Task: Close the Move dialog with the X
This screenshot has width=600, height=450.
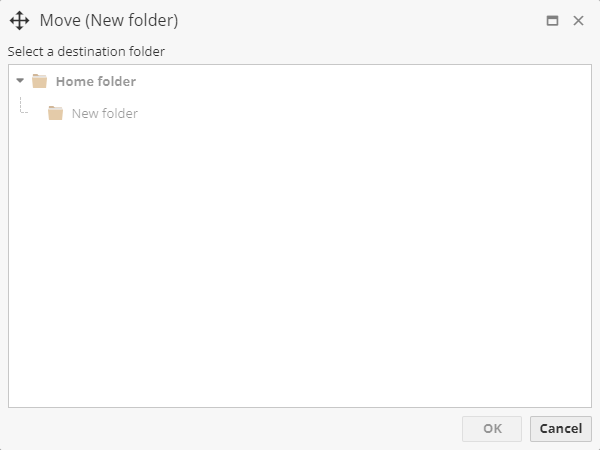Action: [578, 20]
